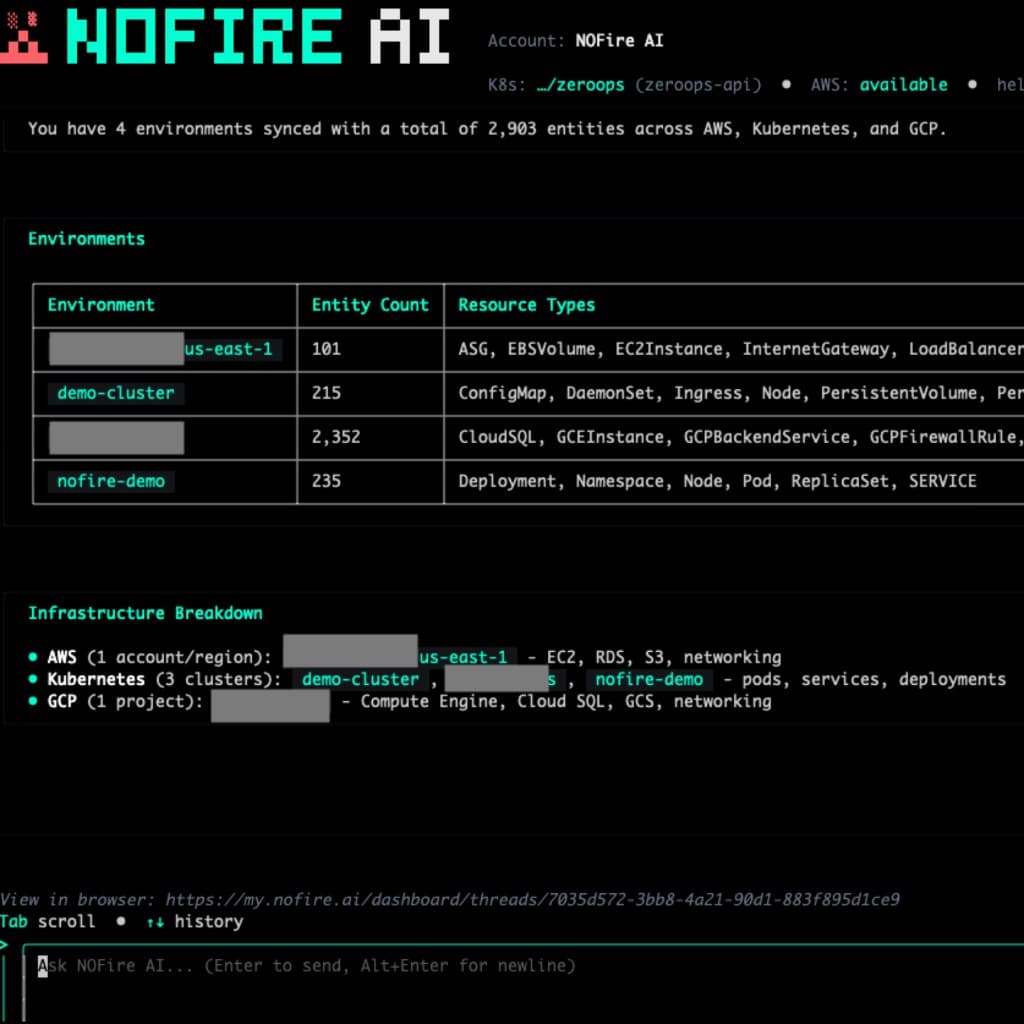Click the 'Environment' column header
The width and height of the screenshot is (1024, 1024).
pos(101,305)
